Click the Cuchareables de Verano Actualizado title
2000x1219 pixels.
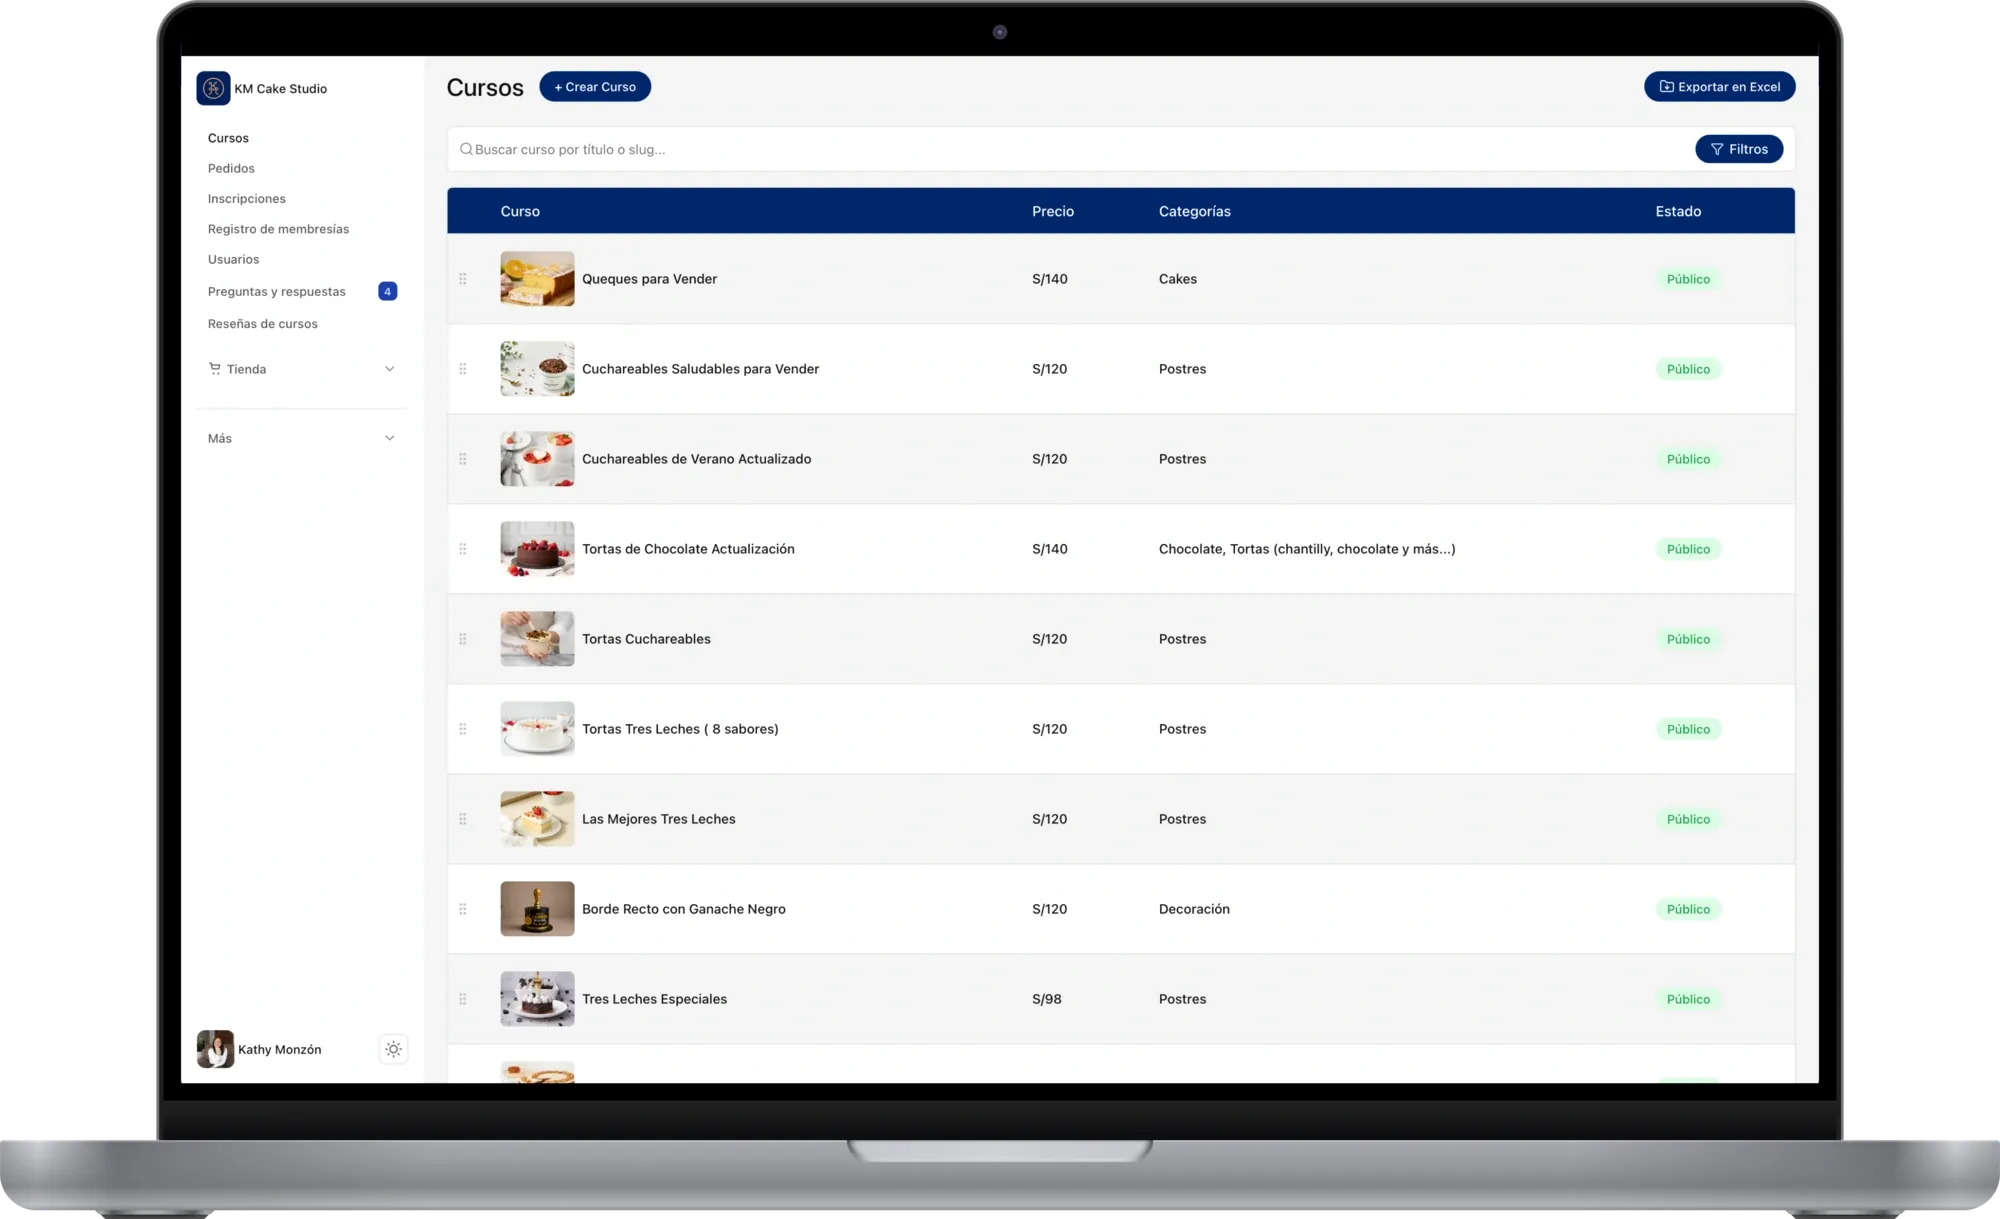[x=697, y=459]
